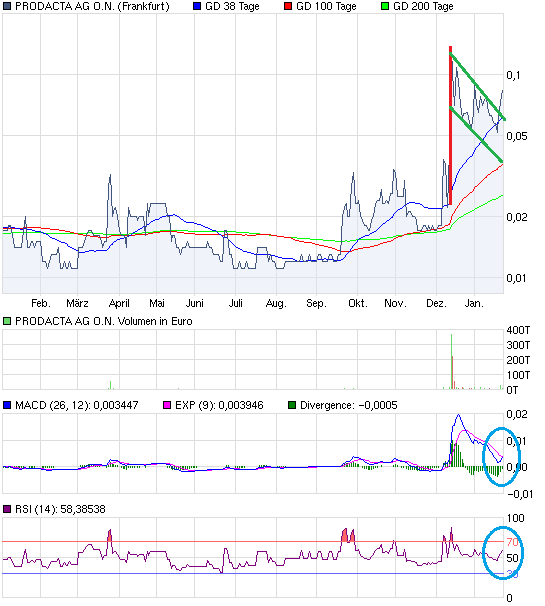Click the '0,1' price axis label

click(x=513, y=75)
